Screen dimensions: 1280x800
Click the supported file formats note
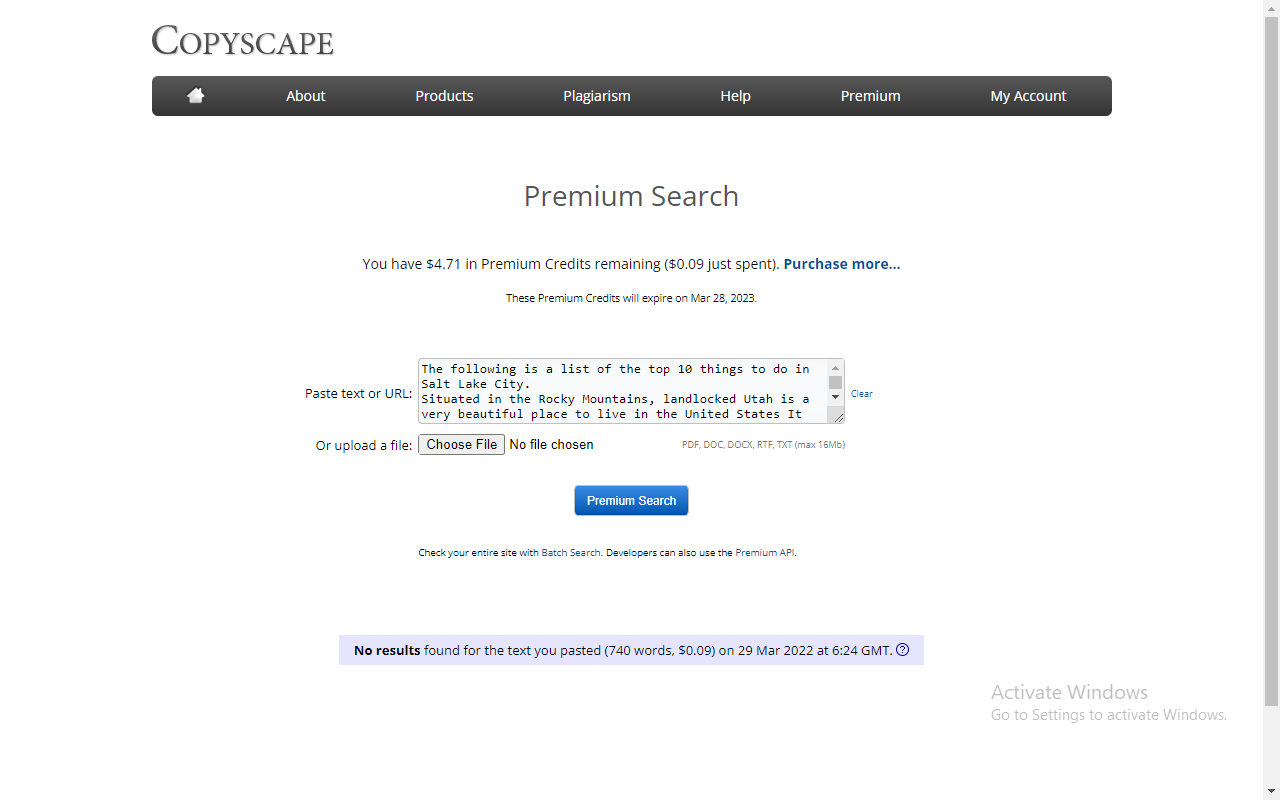[763, 445]
